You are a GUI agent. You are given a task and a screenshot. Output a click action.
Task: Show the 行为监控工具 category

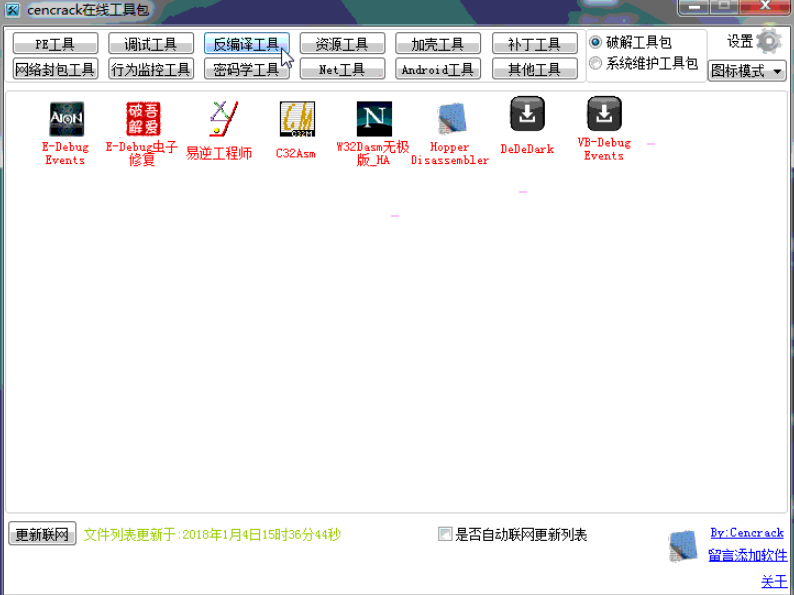(151, 69)
